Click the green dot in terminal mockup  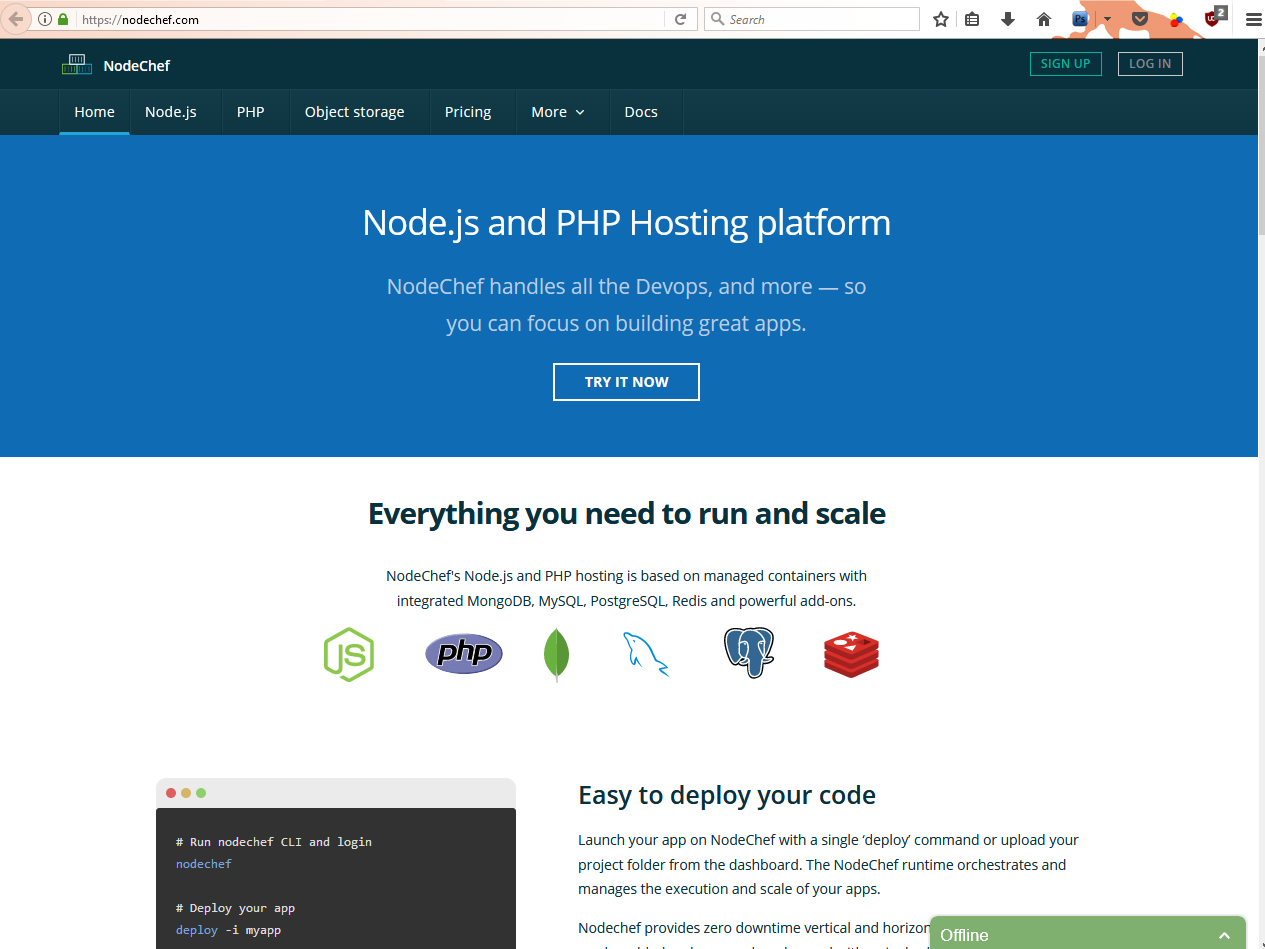201,793
